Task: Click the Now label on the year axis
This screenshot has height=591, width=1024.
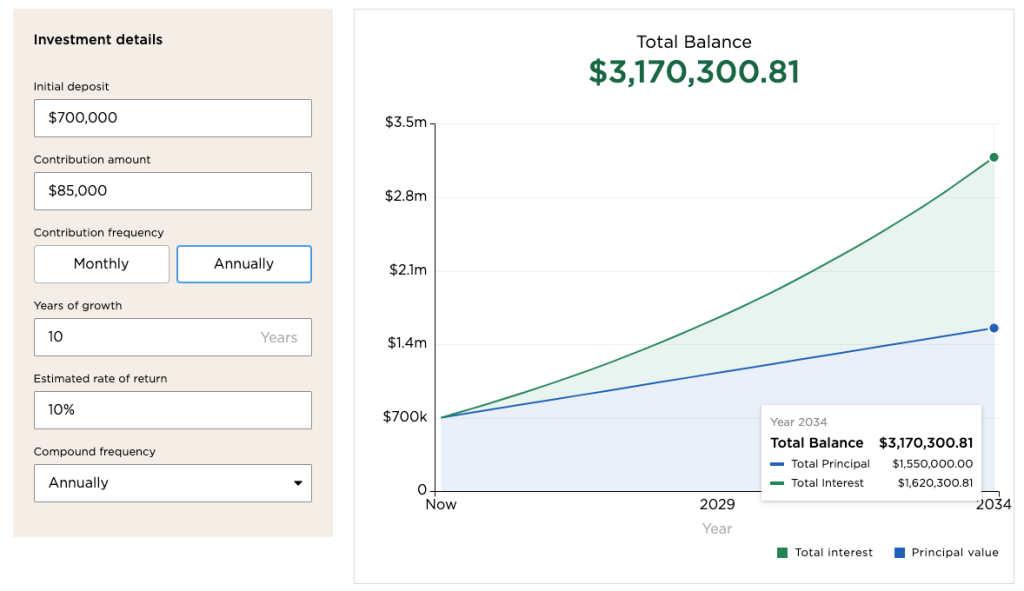Action: tap(441, 505)
